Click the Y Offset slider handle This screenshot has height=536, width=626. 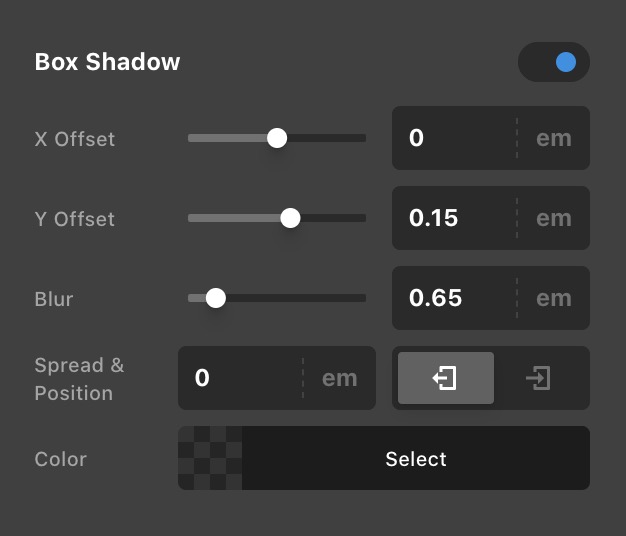[290, 218]
